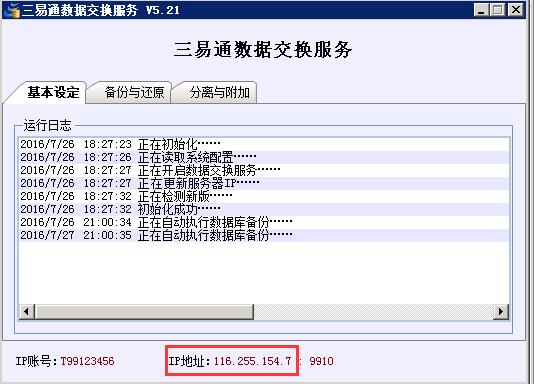Select the 正在读取系统配置 log entry
Image resolution: width=534 pixels, height=384 pixels.
pos(264,157)
